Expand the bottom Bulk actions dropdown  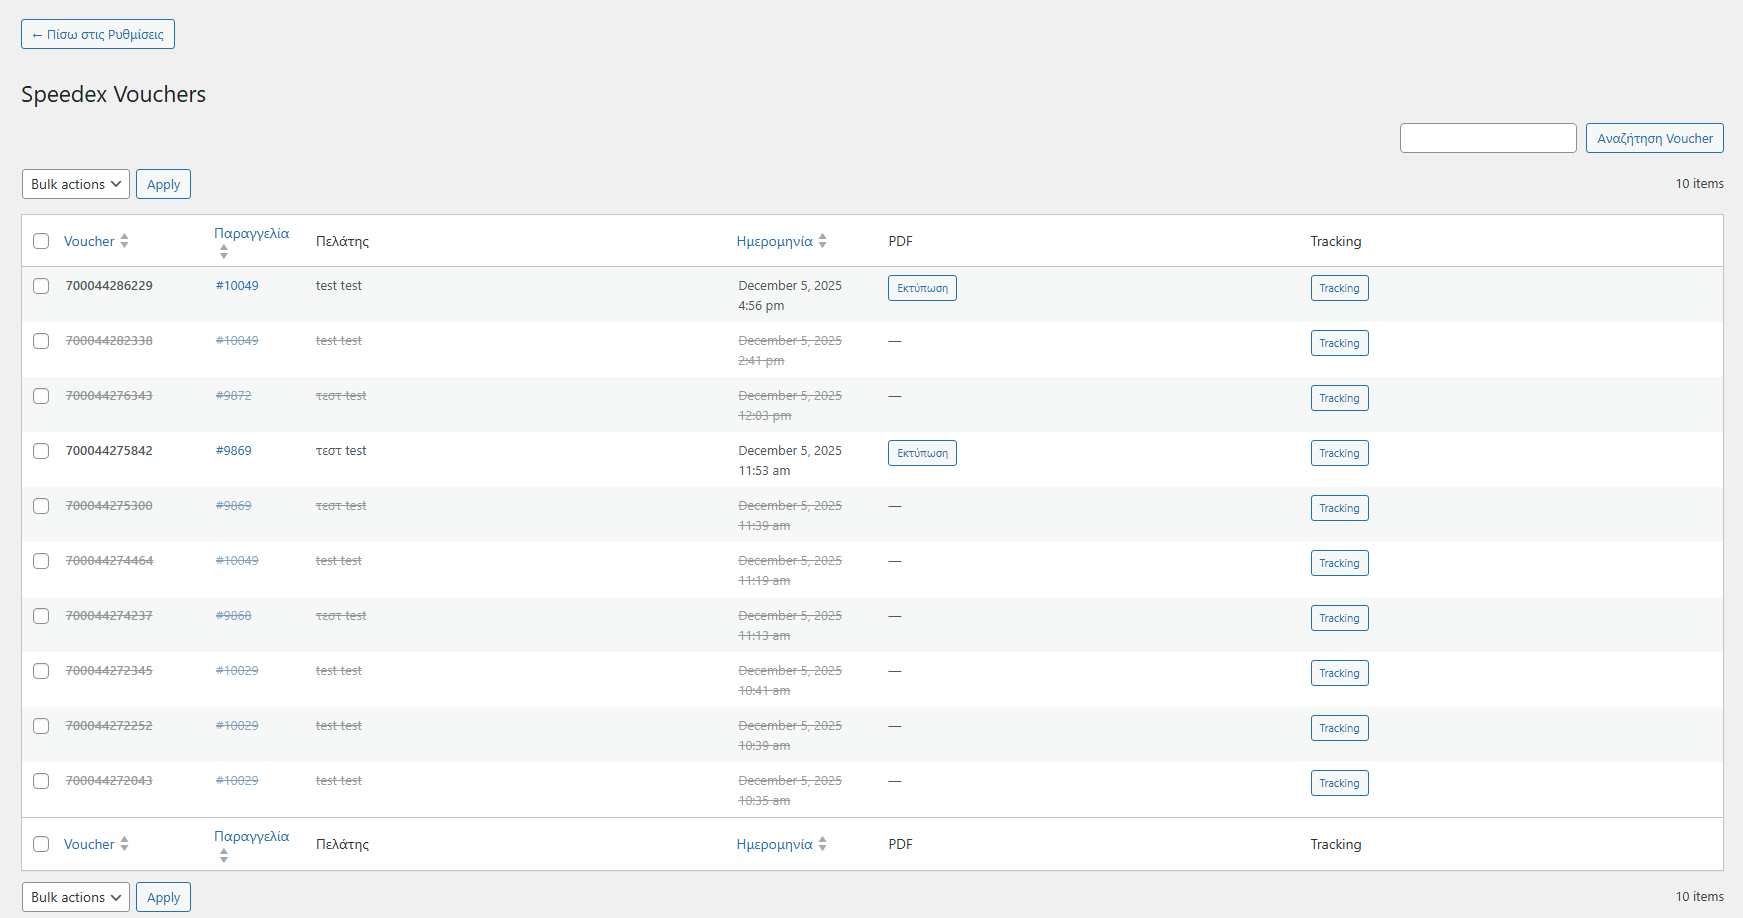76,897
